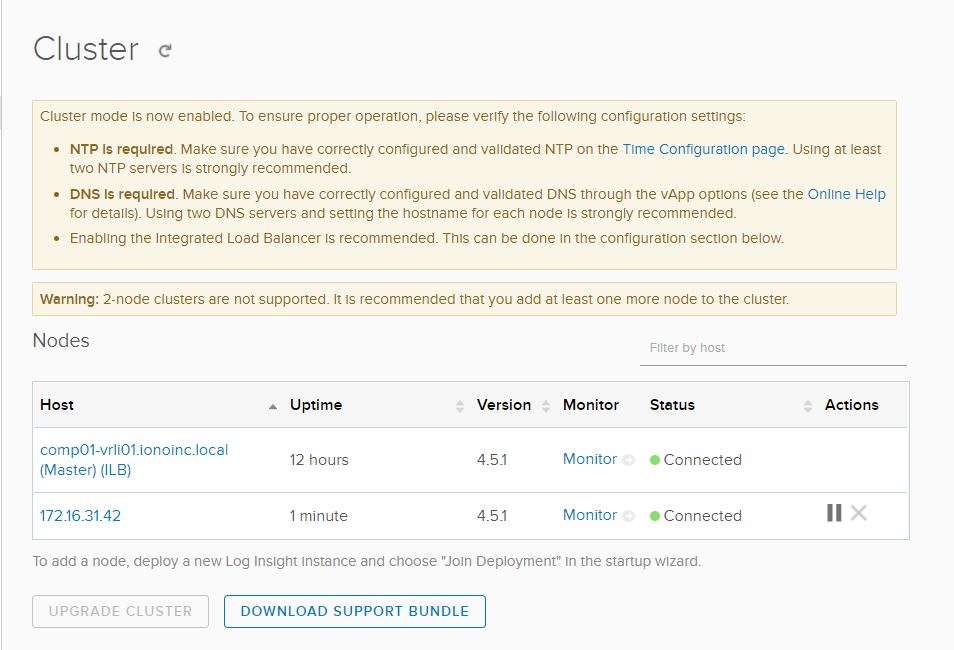Sort nodes by Uptime column
Image resolution: width=954 pixels, height=650 pixels.
pos(460,406)
